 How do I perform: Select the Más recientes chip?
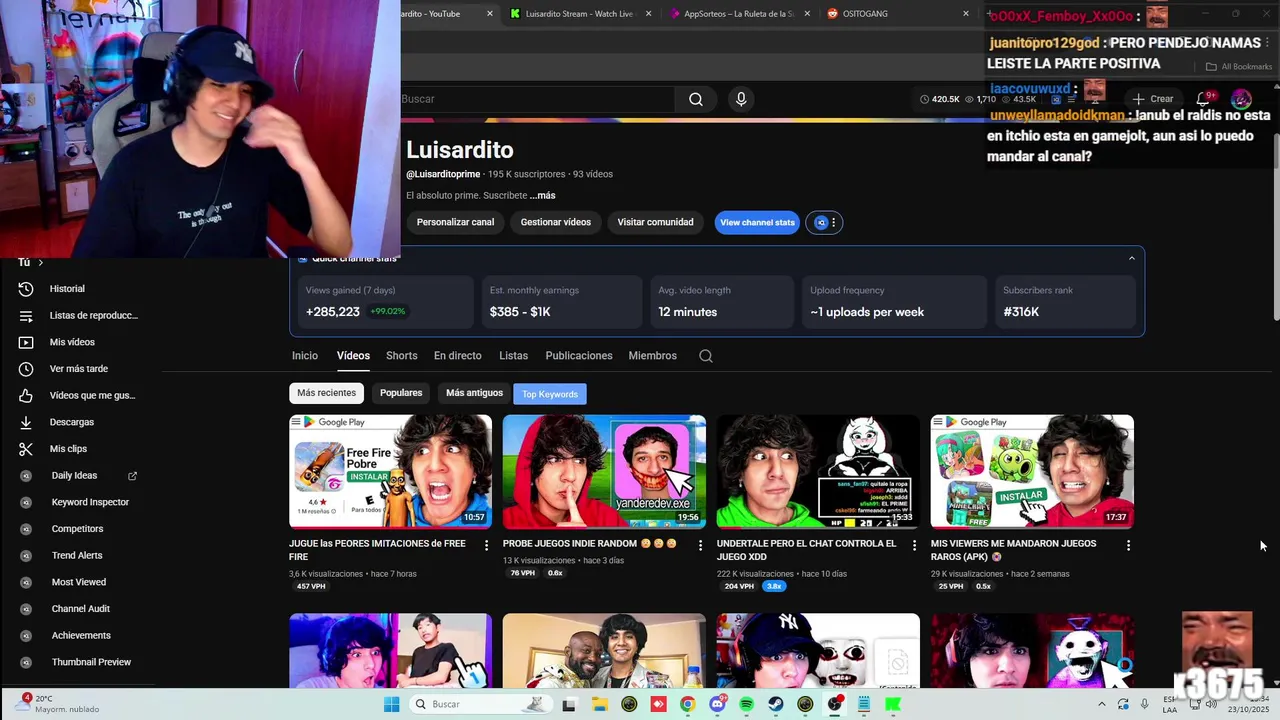[x=326, y=393]
